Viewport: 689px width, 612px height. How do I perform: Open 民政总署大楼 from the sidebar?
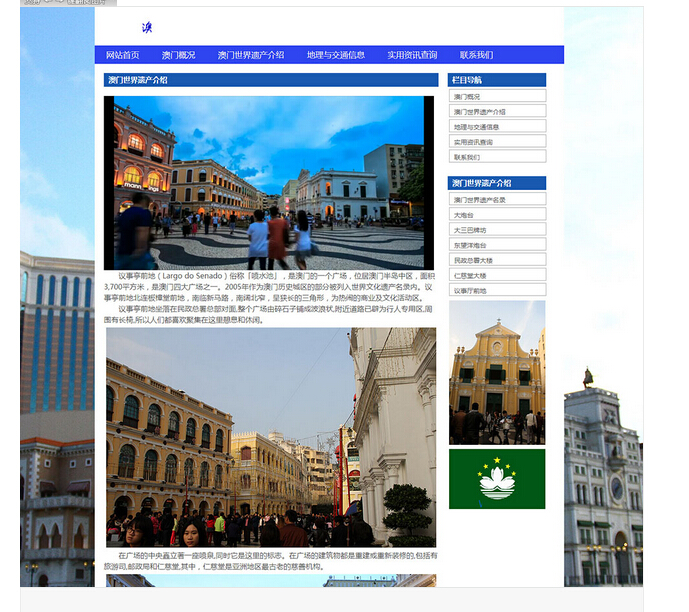(497, 260)
